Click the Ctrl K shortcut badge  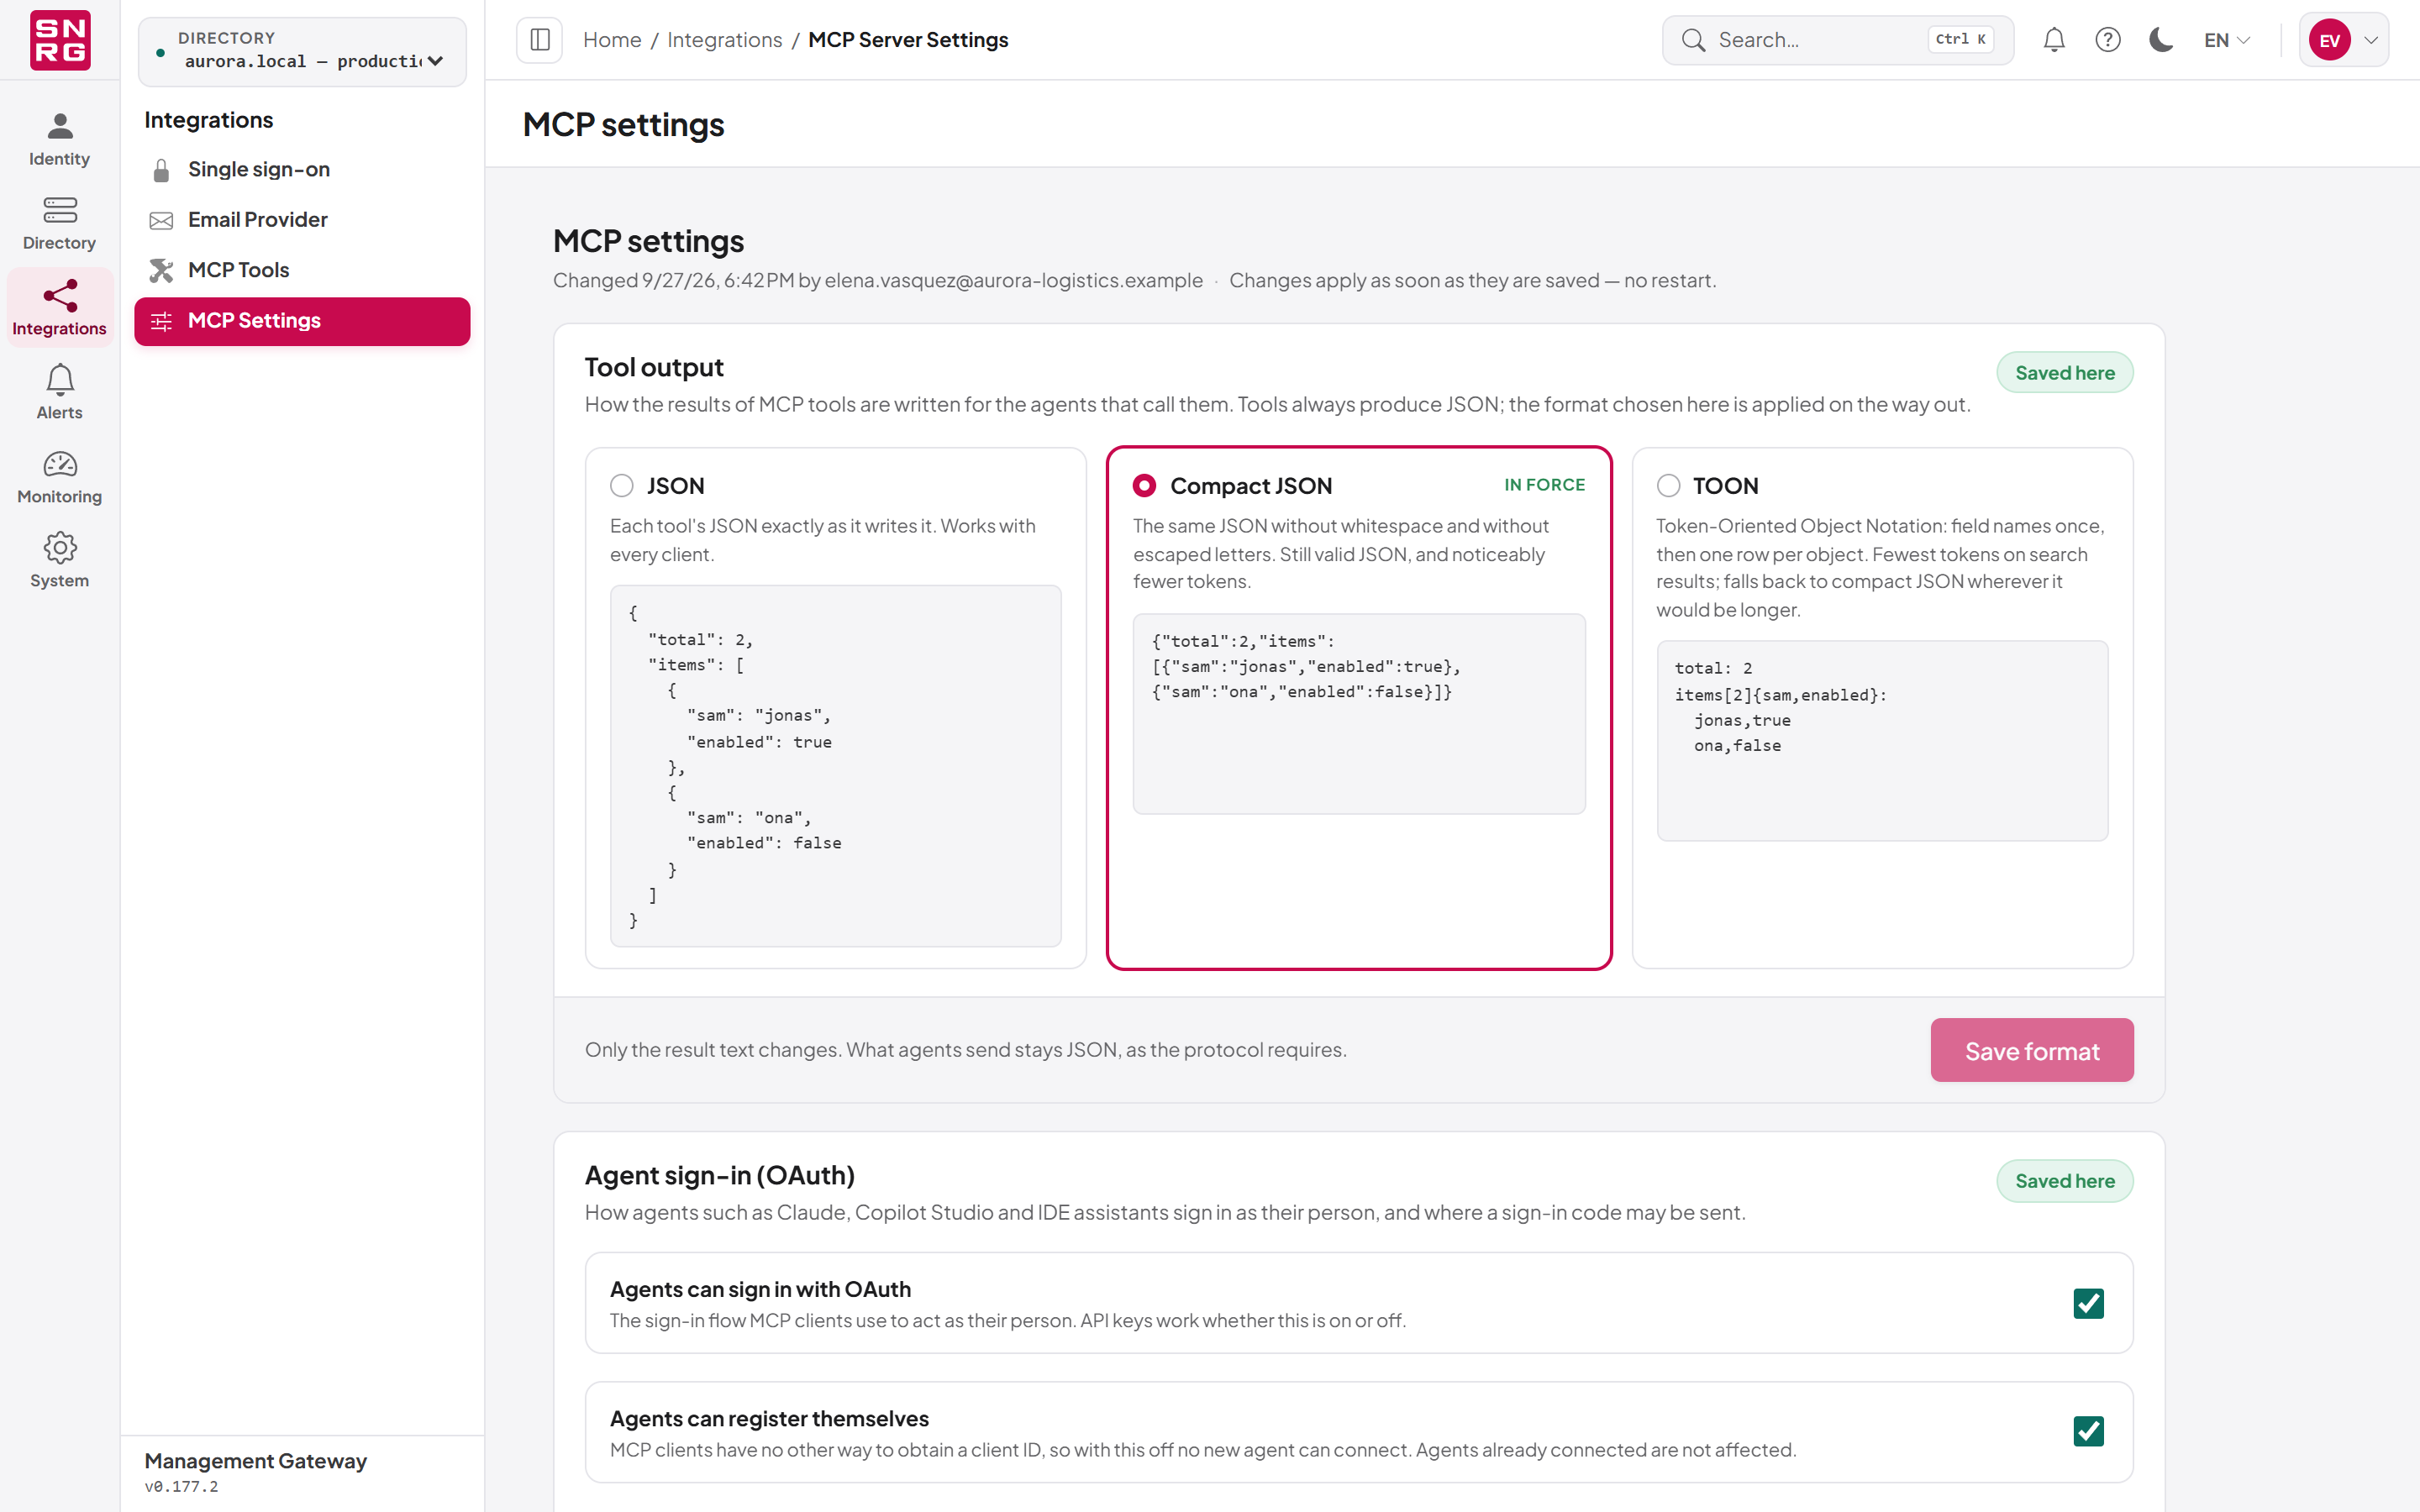coord(1960,40)
